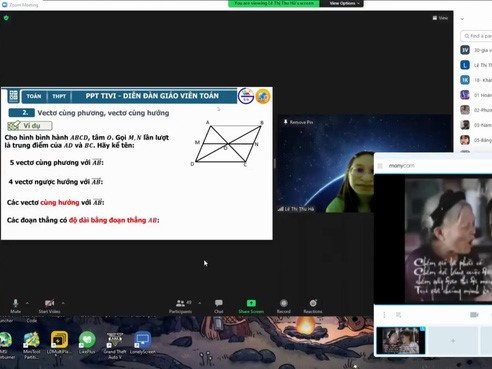Click the QR code icon on slide header
The width and height of the screenshot is (492, 369).
pos(13,96)
